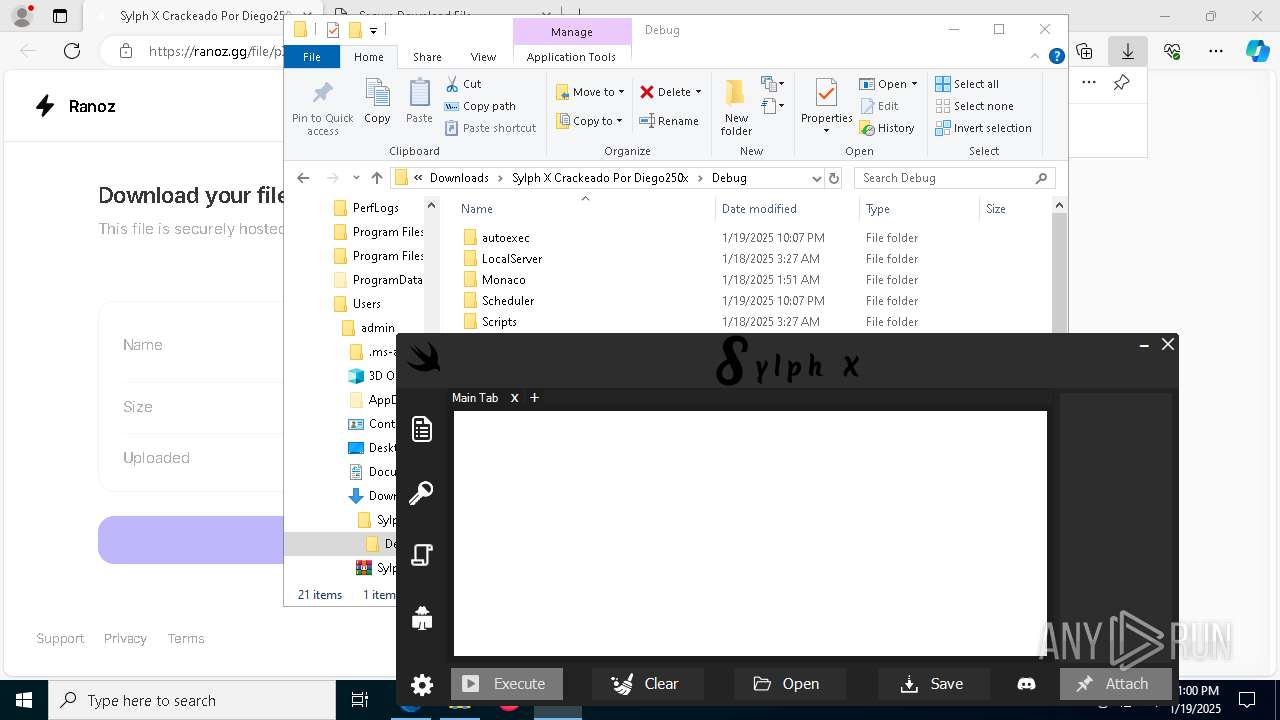This screenshot has height=720, width=1280.
Task: Open Properties in Explorer ribbon
Action: point(826,106)
